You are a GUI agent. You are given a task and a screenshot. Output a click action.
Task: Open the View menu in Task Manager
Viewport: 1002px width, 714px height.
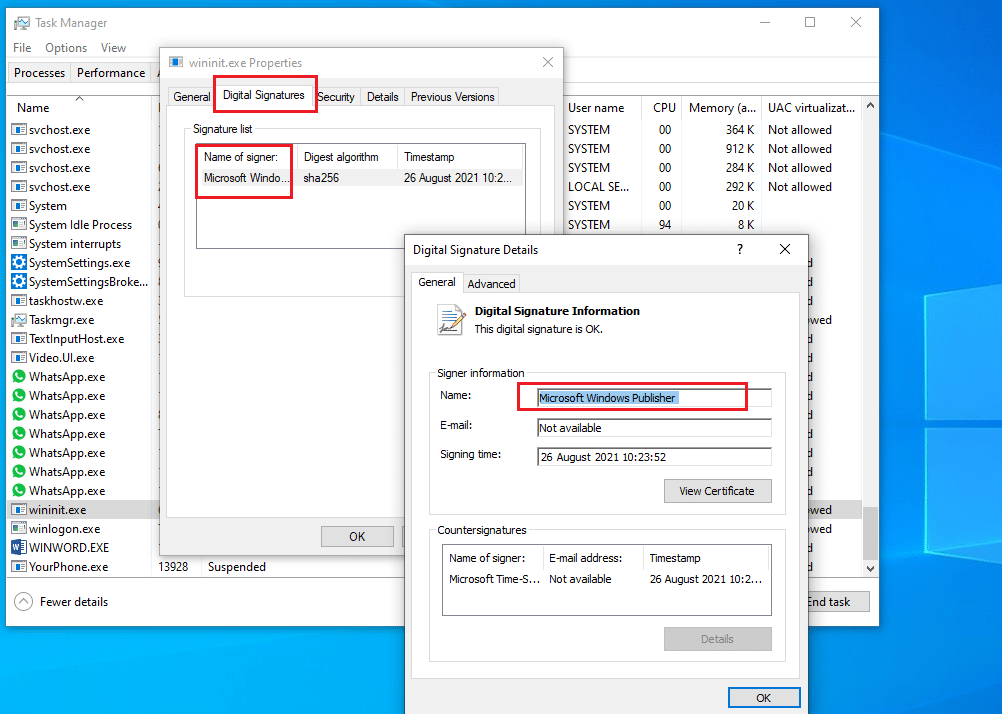coord(113,48)
